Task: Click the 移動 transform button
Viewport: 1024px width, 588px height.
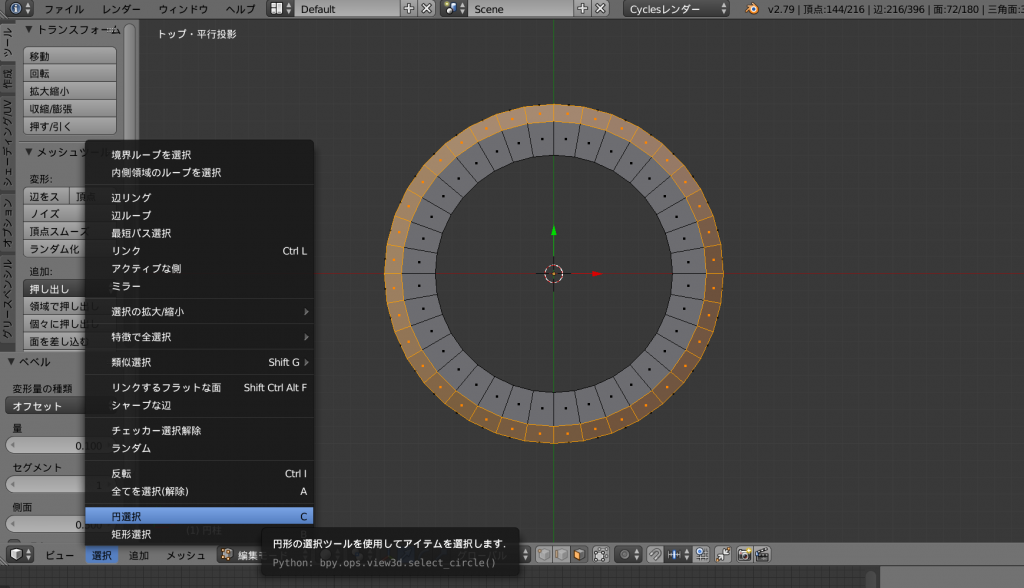Action: coord(69,56)
